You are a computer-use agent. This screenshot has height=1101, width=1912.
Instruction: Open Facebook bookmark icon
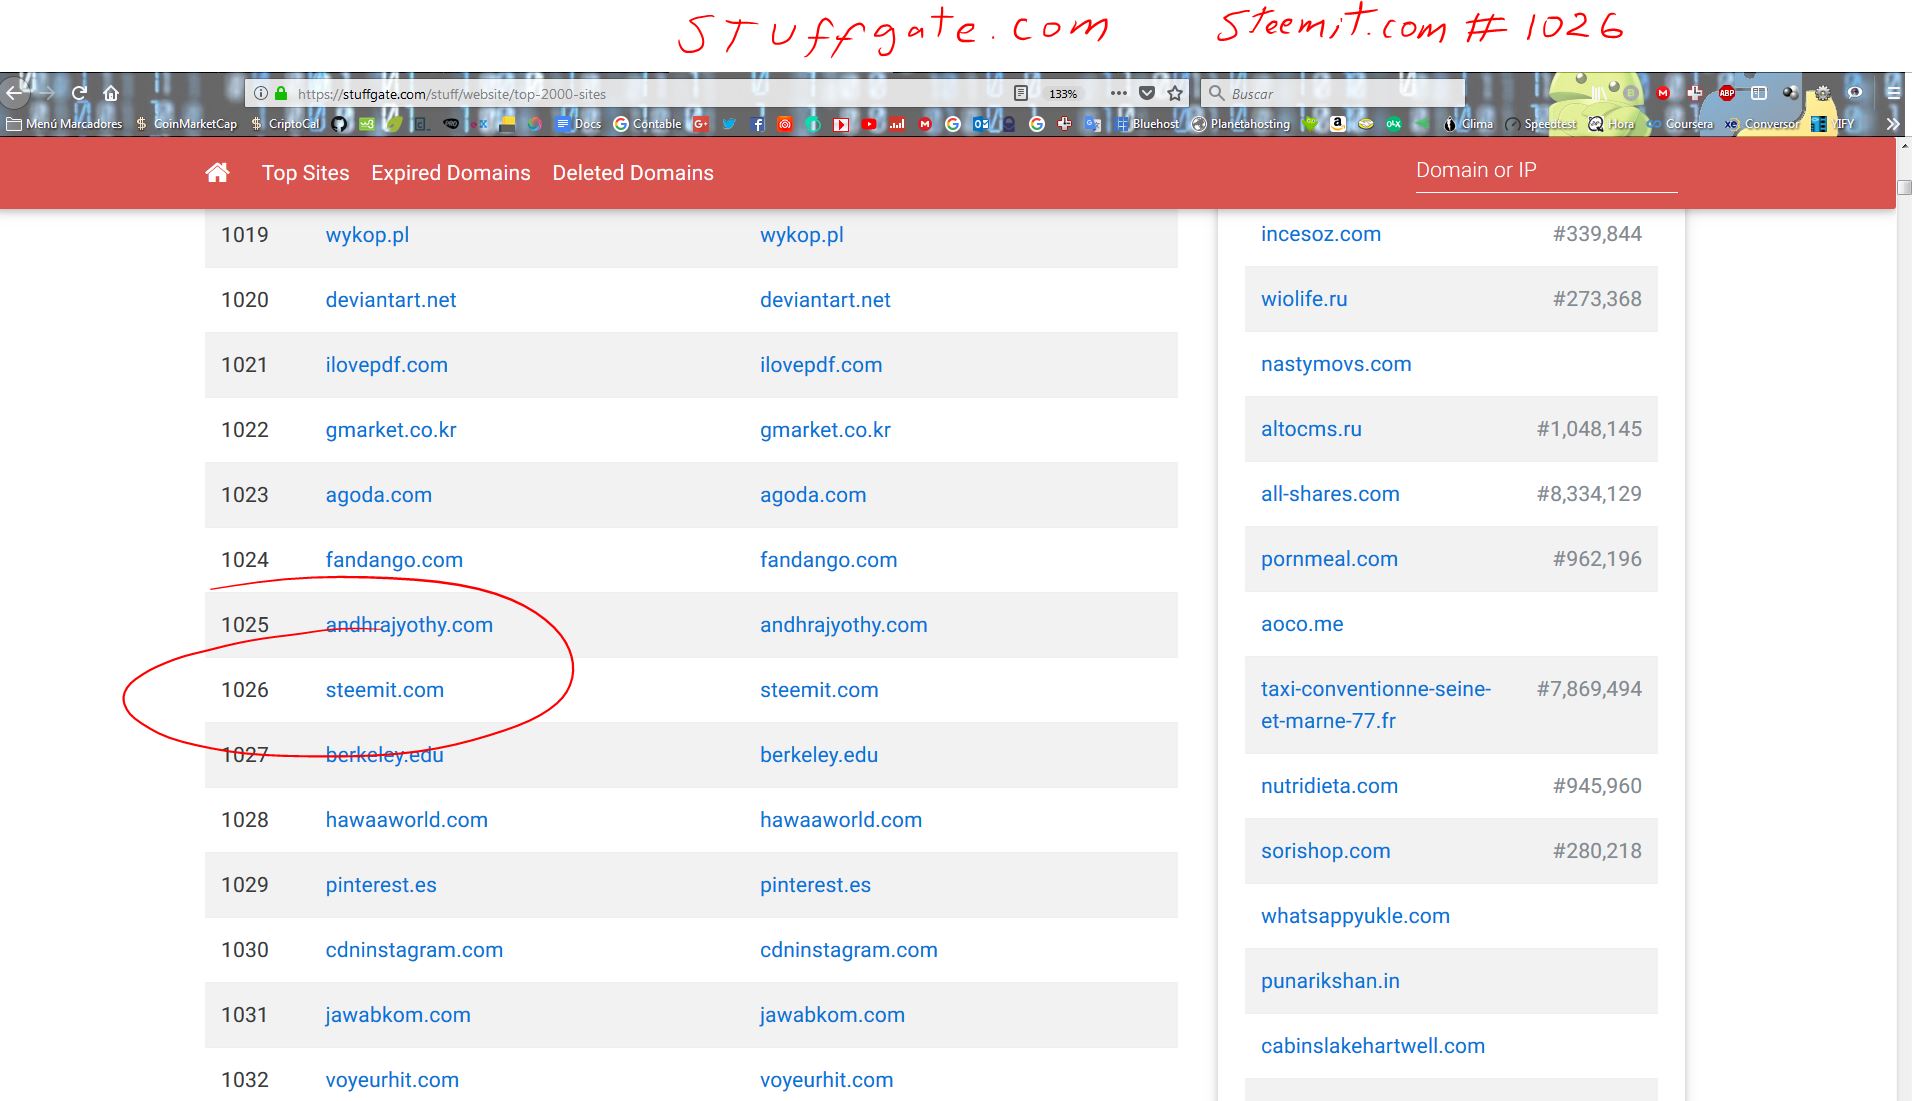757,124
